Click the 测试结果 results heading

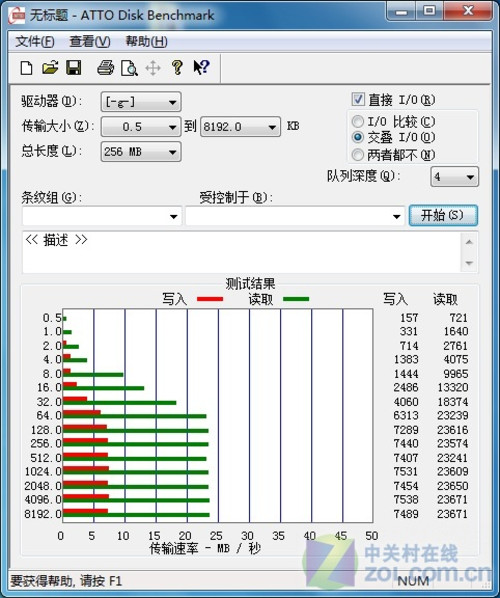coord(250,284)
